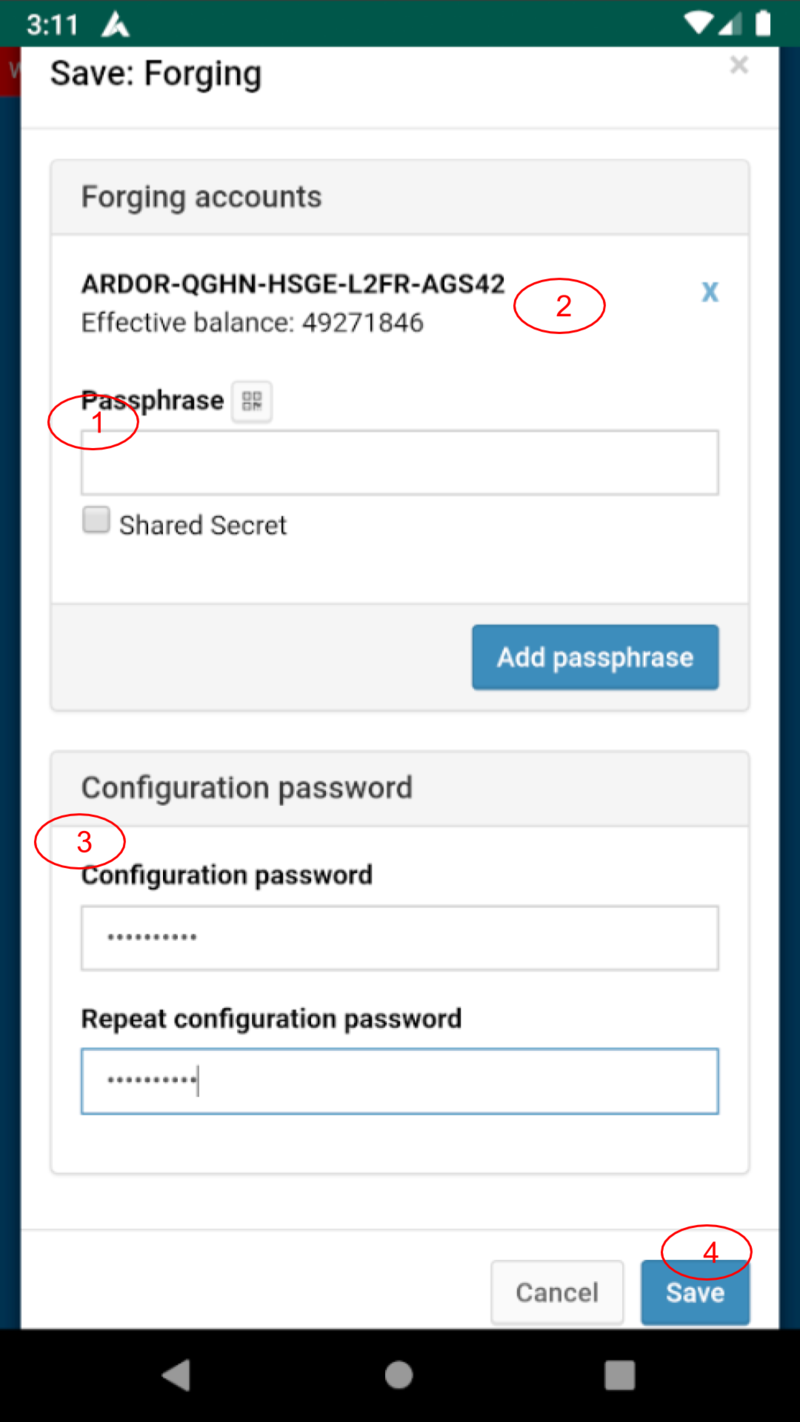This screenshot has width=800, height=1422.
Task: Tap the Android home circle icon
Action: coord(399,1374)
